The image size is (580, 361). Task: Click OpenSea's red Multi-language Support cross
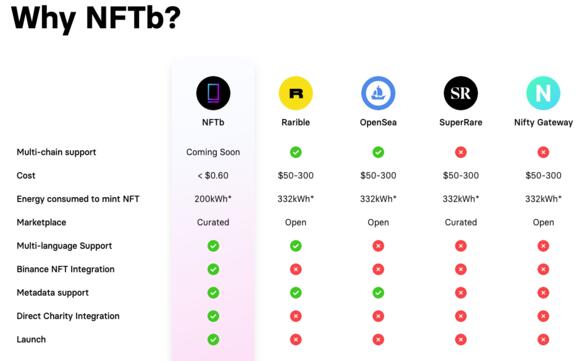tap(378, 246)
